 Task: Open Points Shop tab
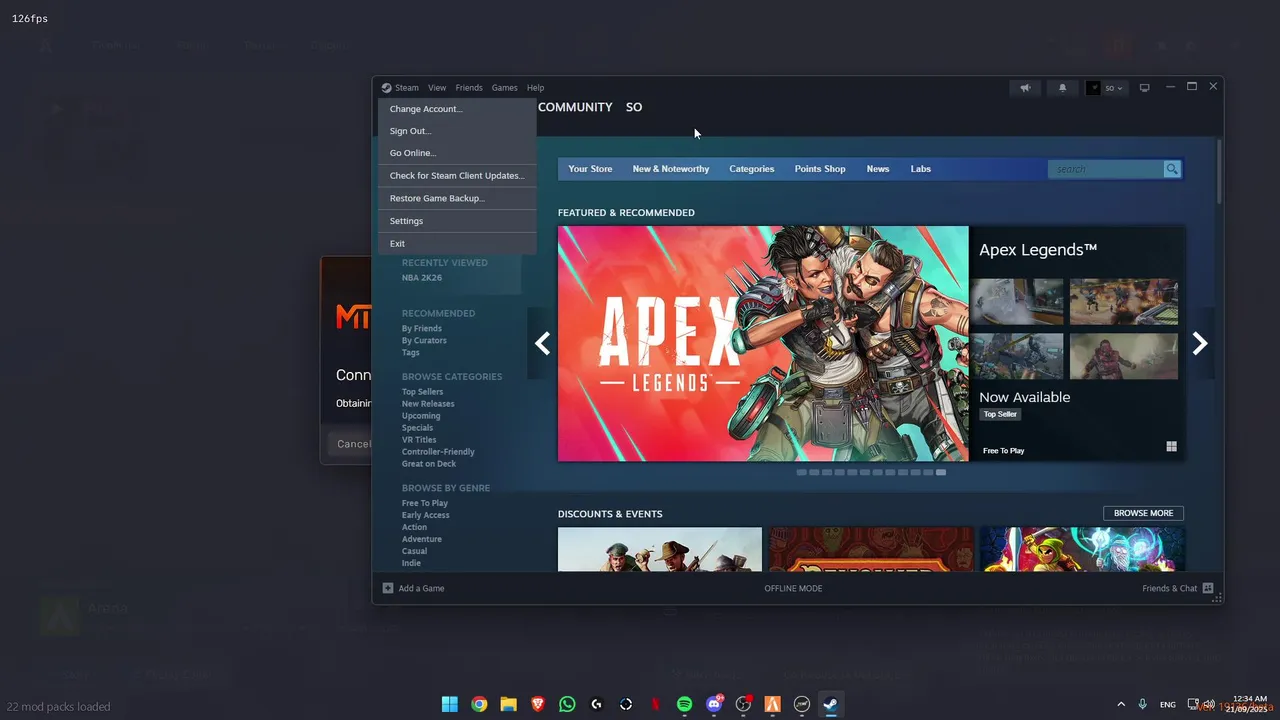pos(820,169)
